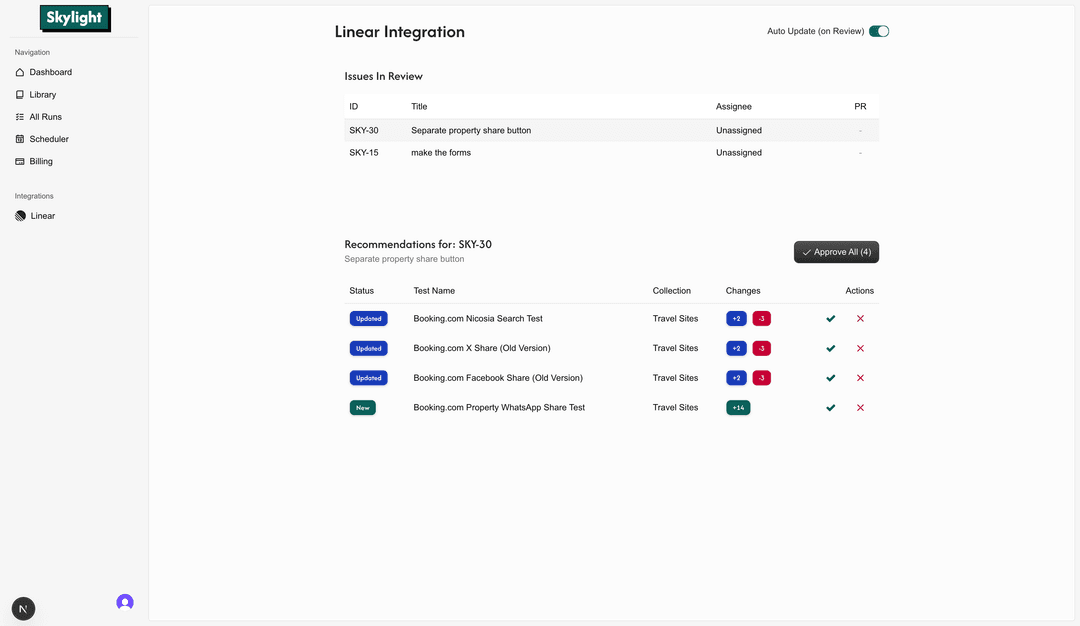Click -3 badge for Nicosia Search Test
This screenshot has height=626, width=1080.
point(761,319)
